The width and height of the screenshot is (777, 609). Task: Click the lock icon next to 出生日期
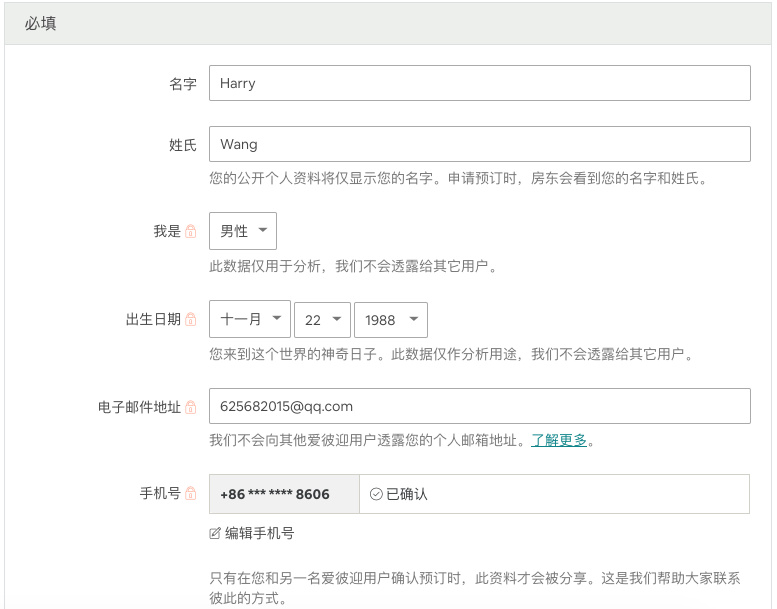click(191, 320)
